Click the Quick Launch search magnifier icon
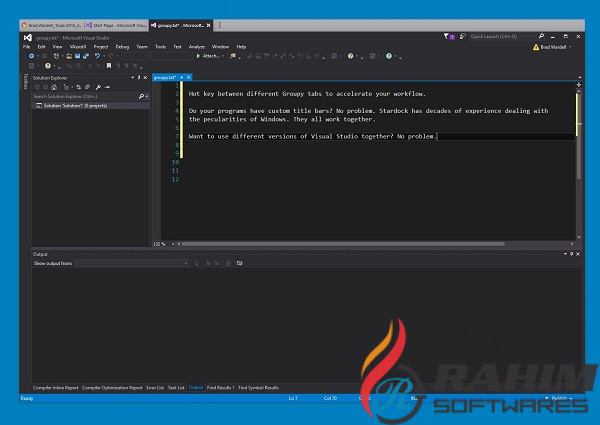This screenshot has width=600, height=425. click(x=541, y=36)
